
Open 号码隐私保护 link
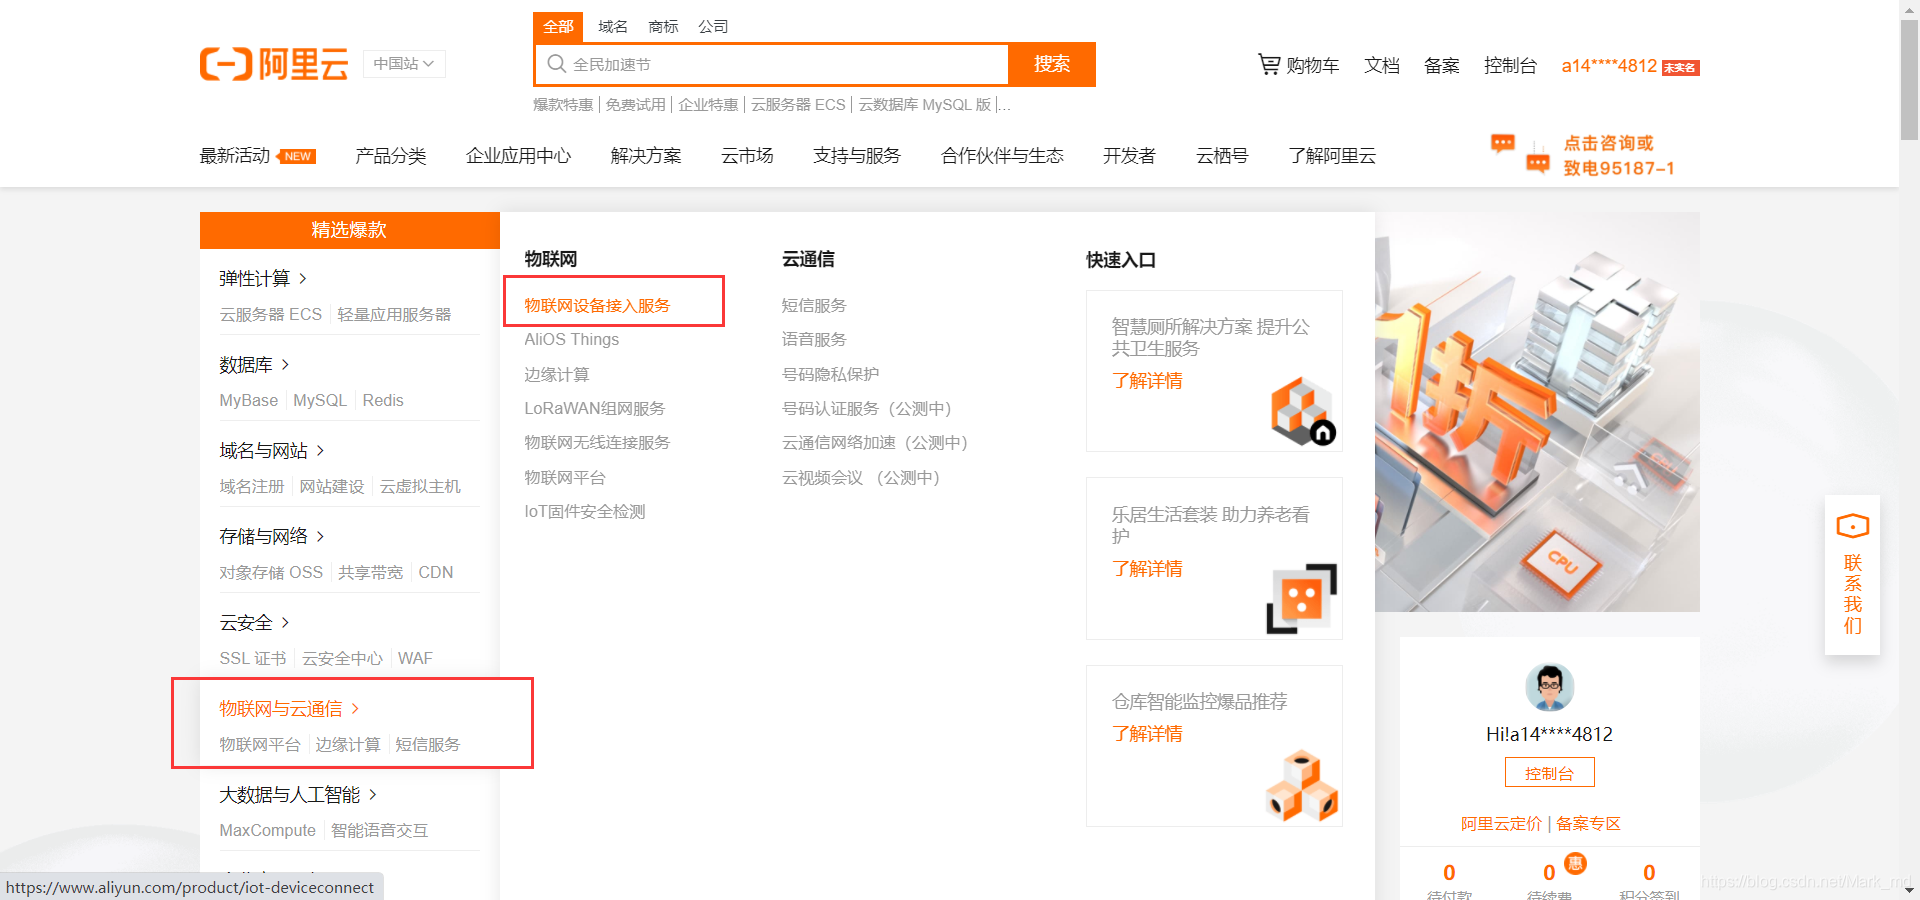pos(830,374)
